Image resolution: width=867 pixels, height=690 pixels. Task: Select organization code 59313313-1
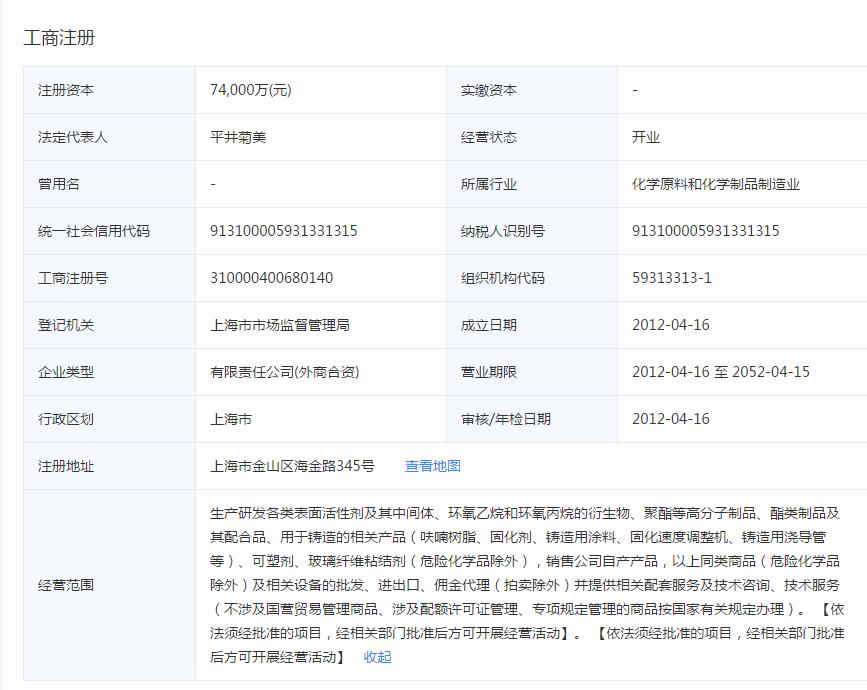pos(672,278)
